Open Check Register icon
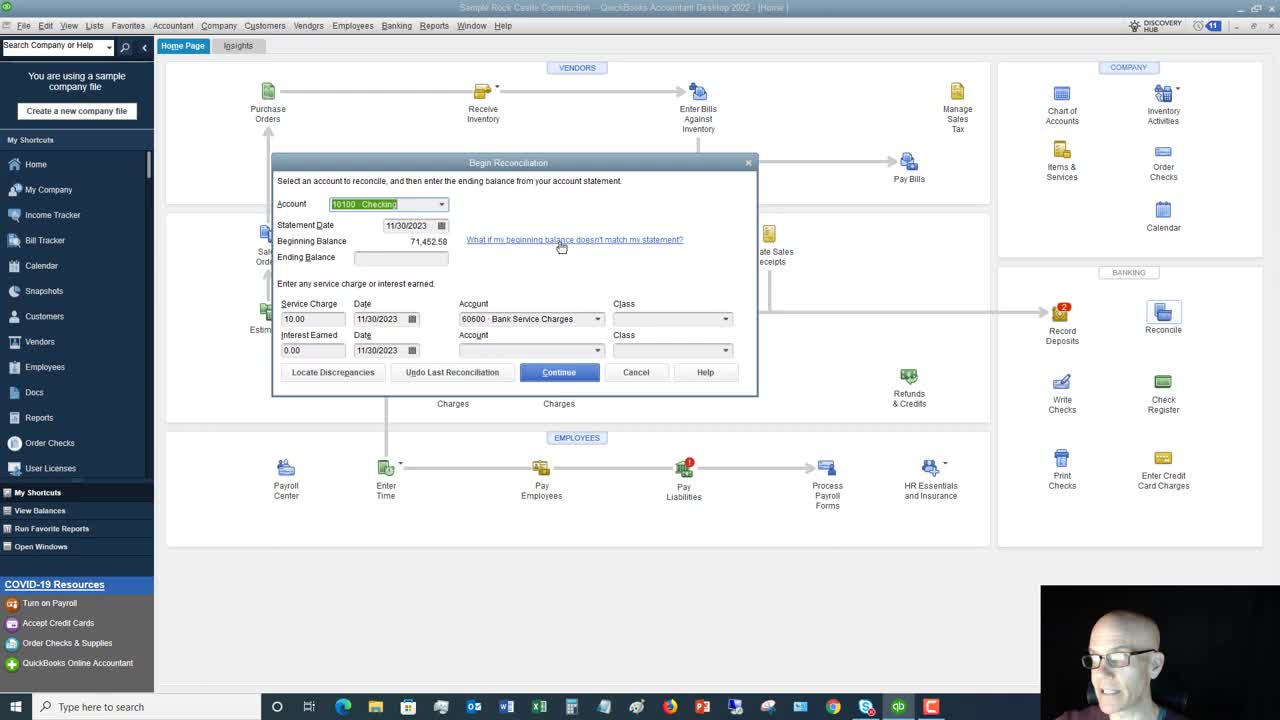 click(x=1163, y=382)
